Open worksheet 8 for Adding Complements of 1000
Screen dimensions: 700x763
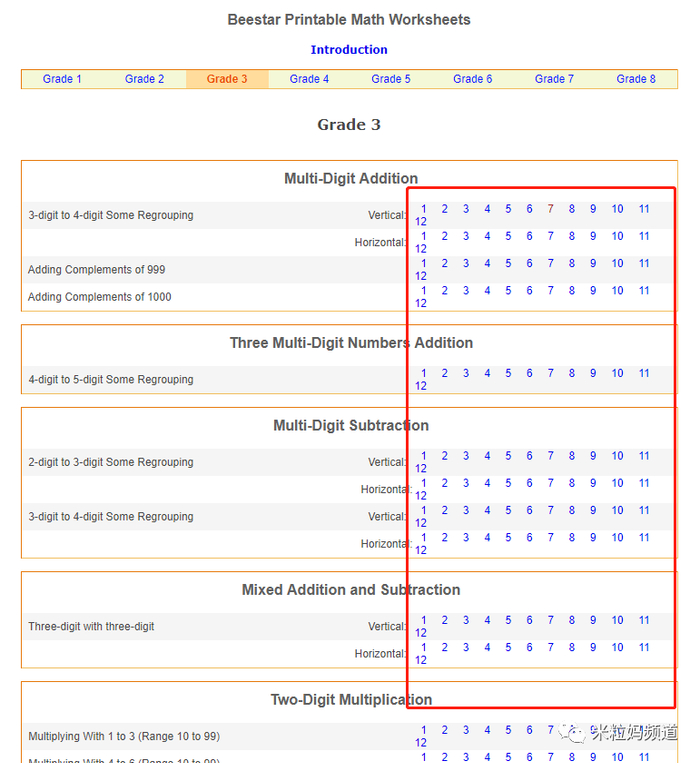pos(572,291)
